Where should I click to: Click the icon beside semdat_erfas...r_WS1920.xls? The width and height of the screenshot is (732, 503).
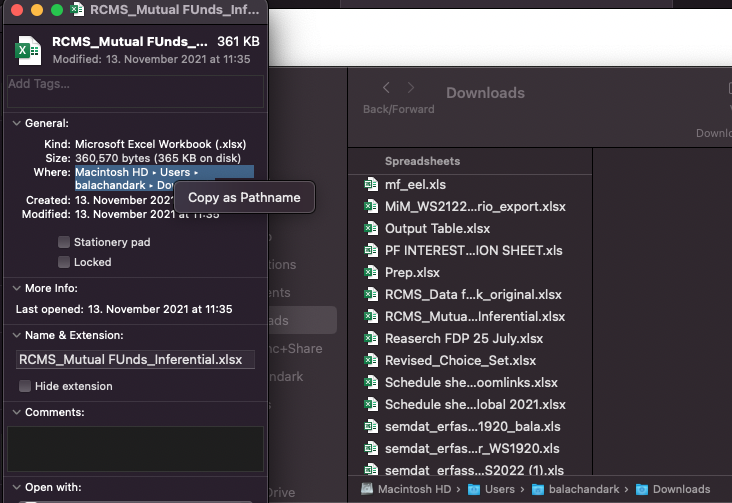371,448
